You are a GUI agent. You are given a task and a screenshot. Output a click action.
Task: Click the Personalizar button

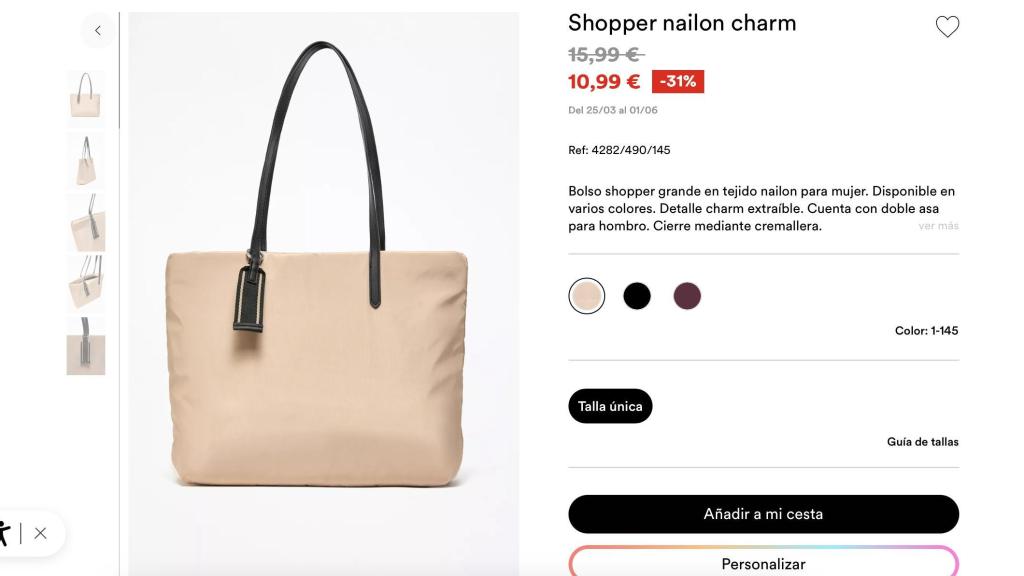pos(763,563)
